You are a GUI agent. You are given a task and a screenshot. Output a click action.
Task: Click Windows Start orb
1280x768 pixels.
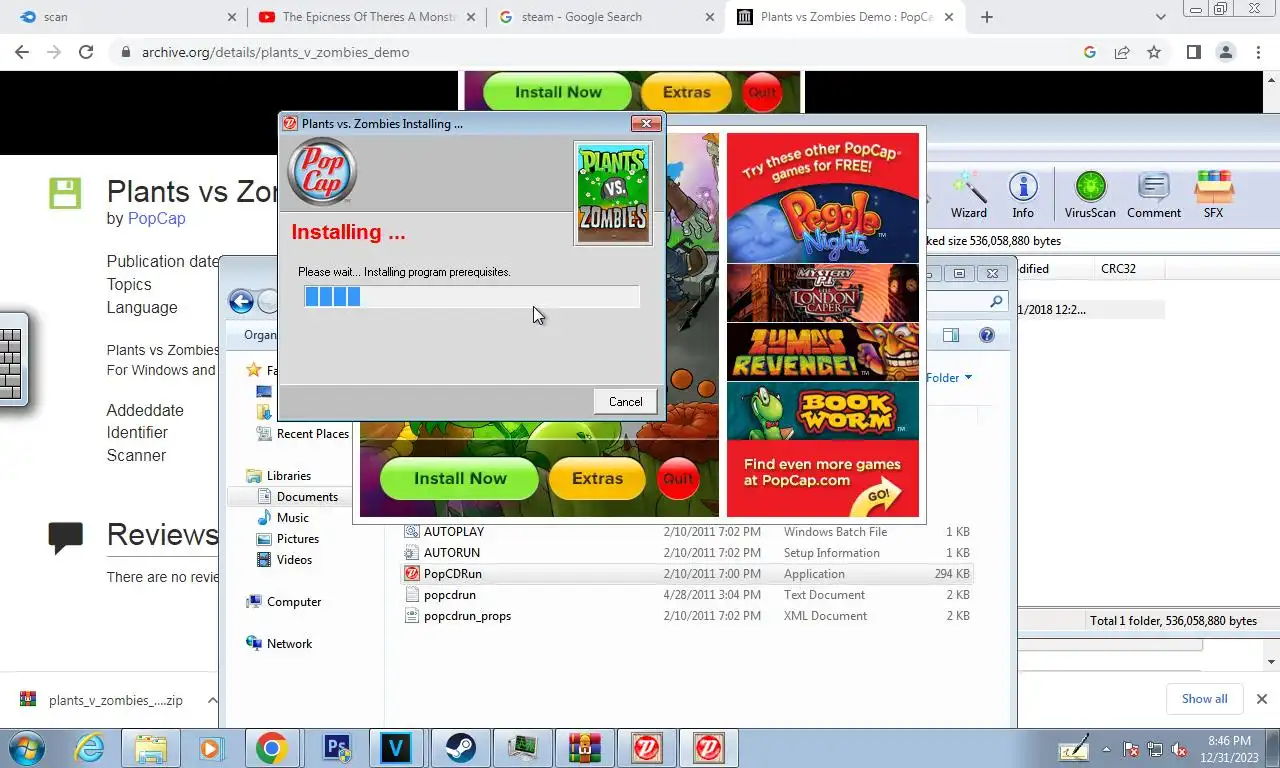pyautogui.click(x=27, y=748)
